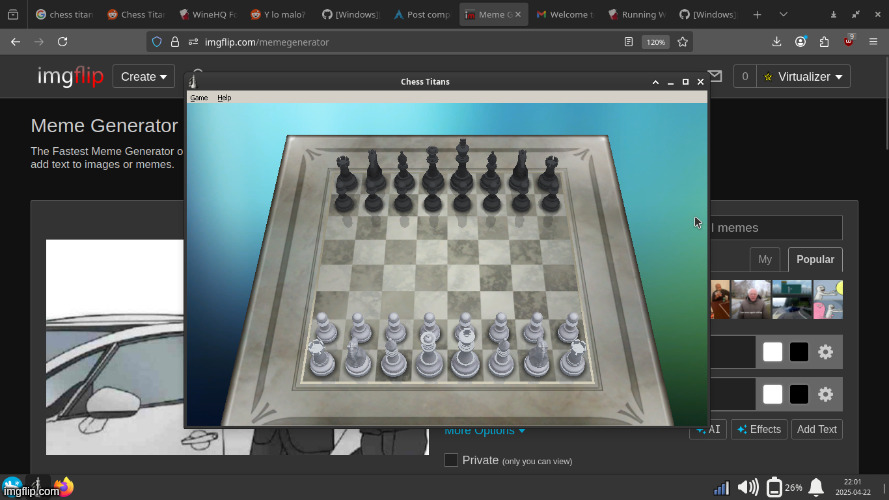Click imgflip logo
This screenshot has width=889, height=500.
click(70, 76)
